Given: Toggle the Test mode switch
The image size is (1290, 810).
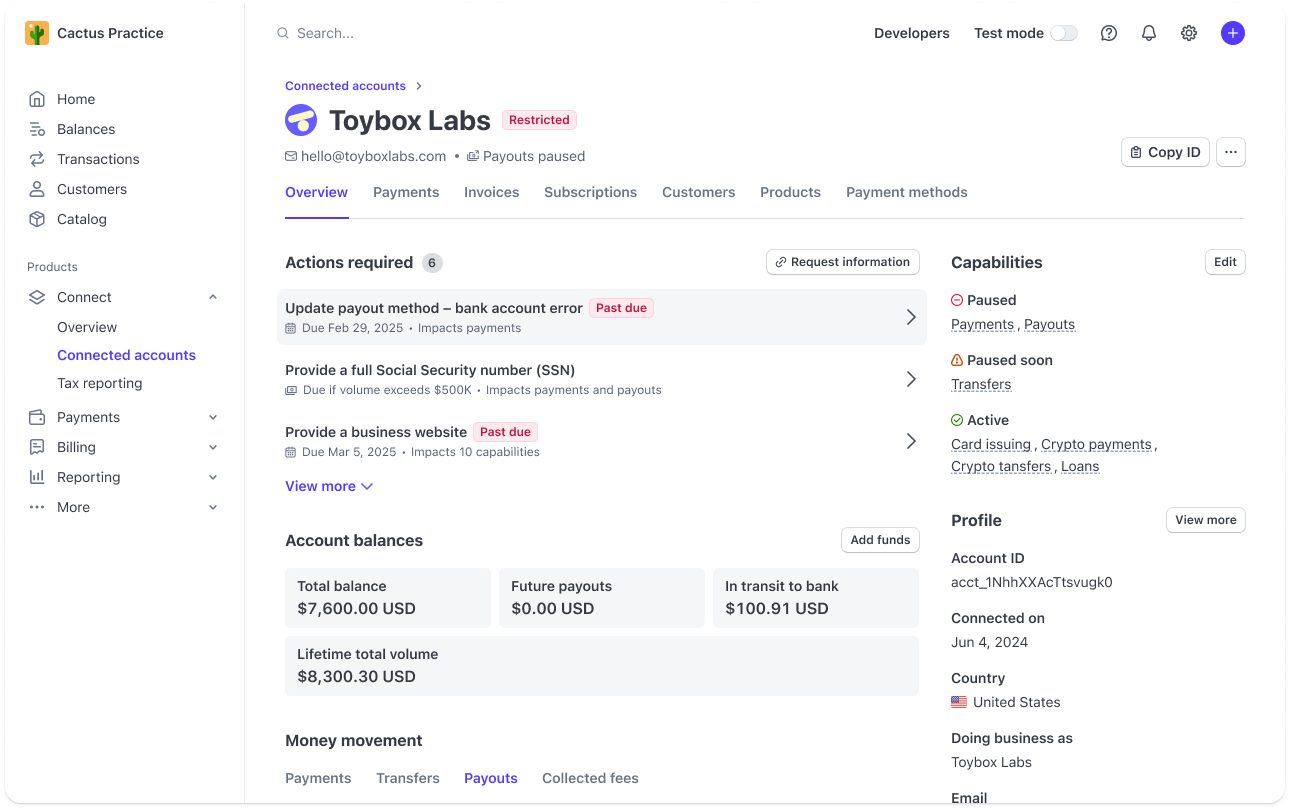Looking at the screenshot, I should [1064, 33].
